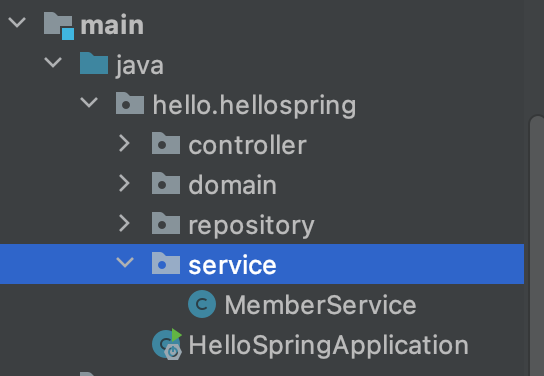Collapse the java folder chevron
Image resolution: width=544 pixels, height=376 pixels.
click(53, 62)
